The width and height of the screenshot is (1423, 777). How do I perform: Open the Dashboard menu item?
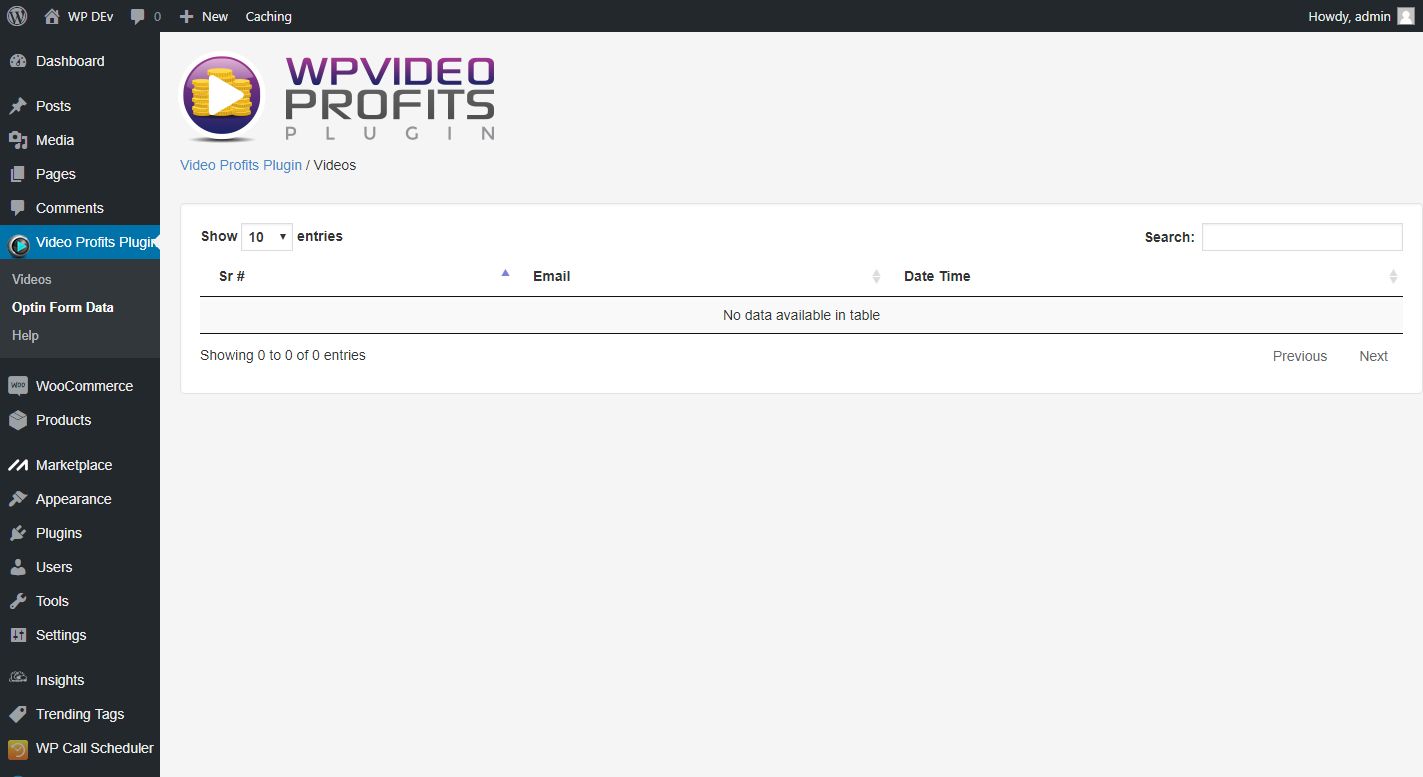pos(70,61)
